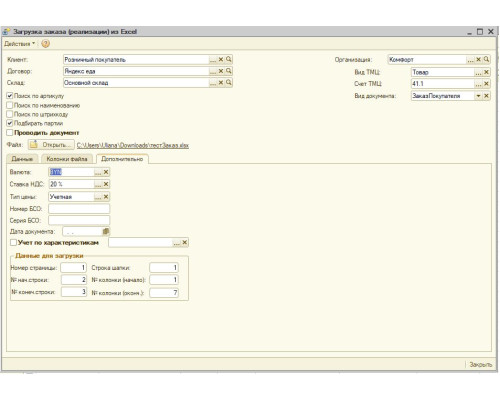Click the Открыть file button

coord(51,145)
